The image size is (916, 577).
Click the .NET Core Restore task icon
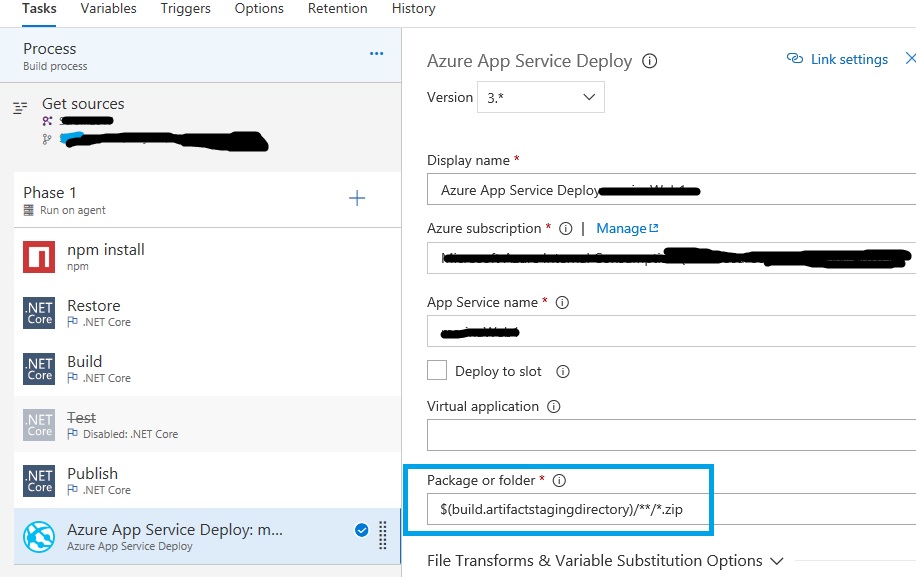[39, 314]
